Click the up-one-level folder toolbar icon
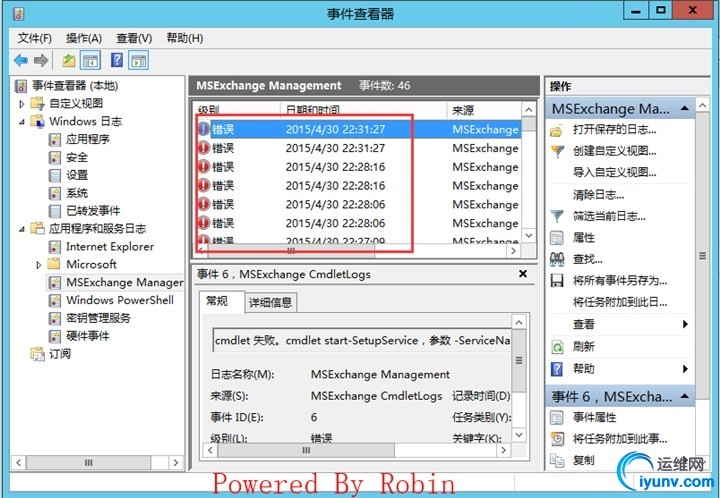 point(68,60)
